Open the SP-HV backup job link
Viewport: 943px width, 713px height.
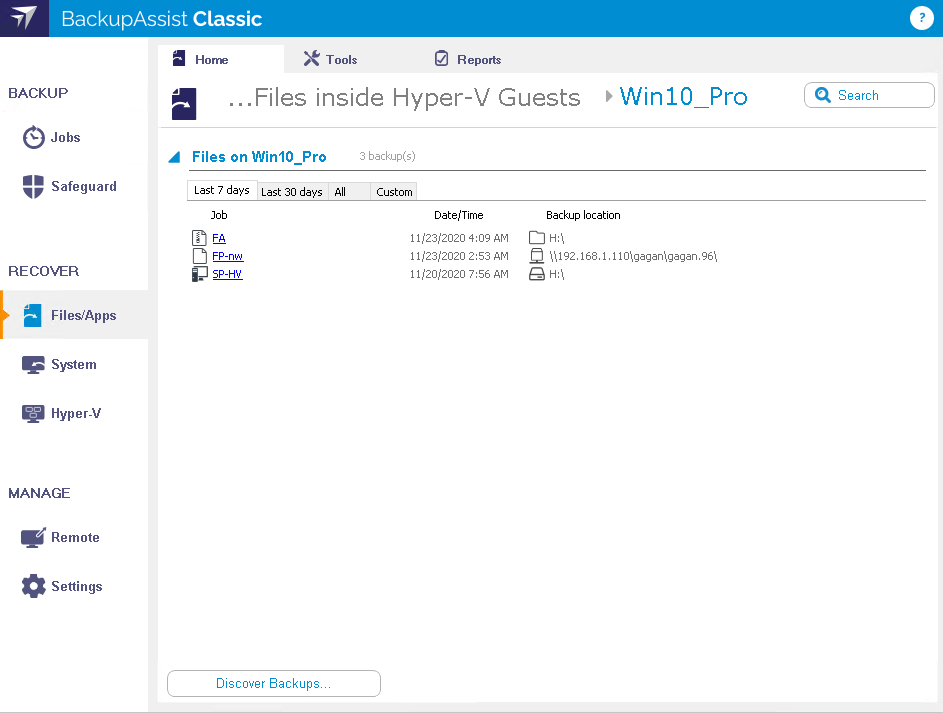click(227, 274)
